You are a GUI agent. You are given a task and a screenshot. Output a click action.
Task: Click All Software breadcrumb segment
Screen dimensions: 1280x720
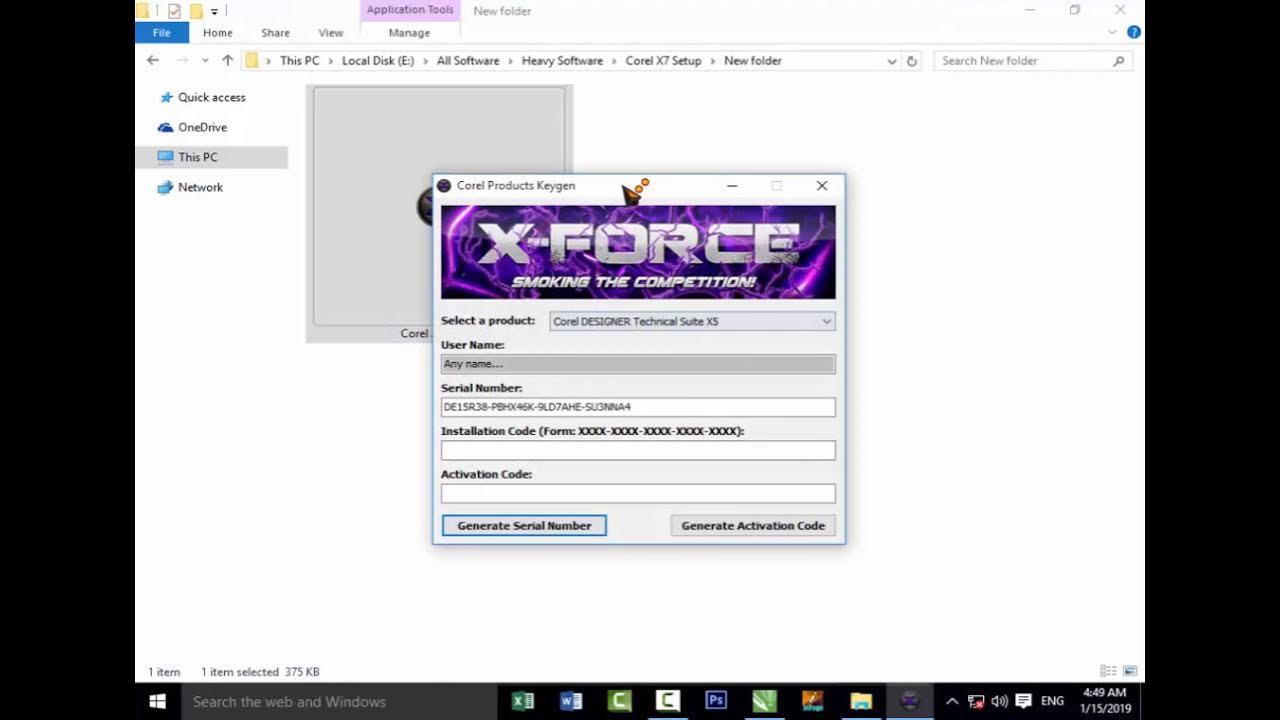(468, 61)
